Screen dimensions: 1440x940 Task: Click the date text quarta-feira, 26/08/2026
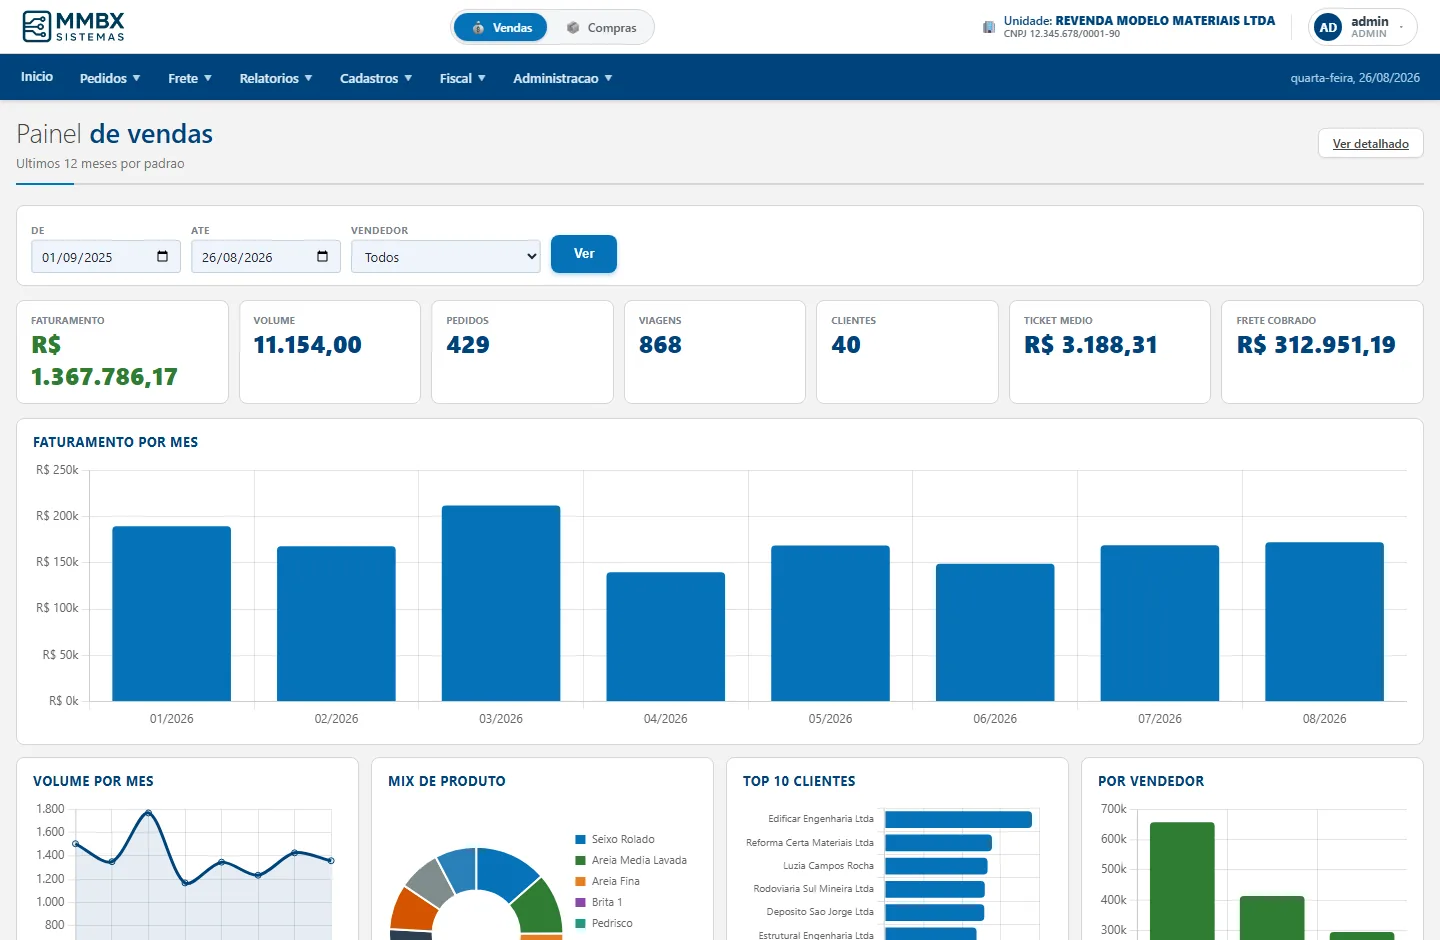coord(1355,78)
